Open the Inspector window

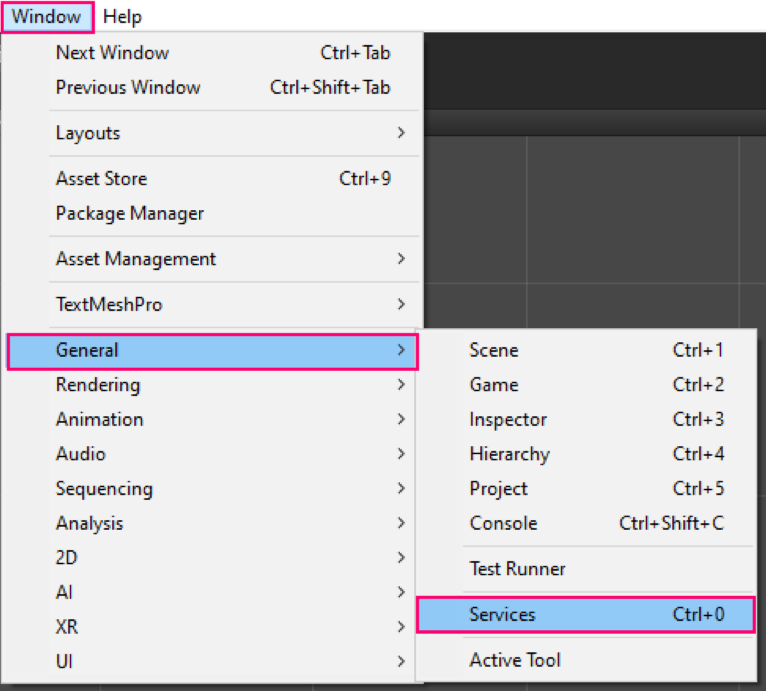(586, 420)
